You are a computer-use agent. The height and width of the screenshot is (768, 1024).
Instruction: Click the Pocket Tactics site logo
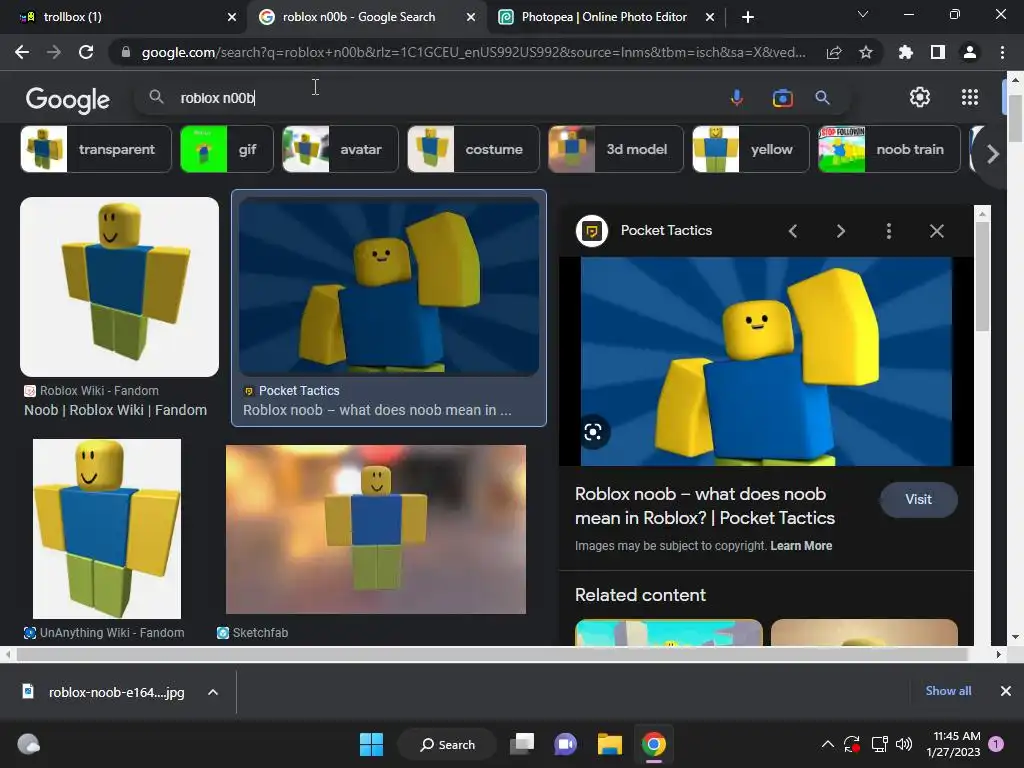(592, 231)
